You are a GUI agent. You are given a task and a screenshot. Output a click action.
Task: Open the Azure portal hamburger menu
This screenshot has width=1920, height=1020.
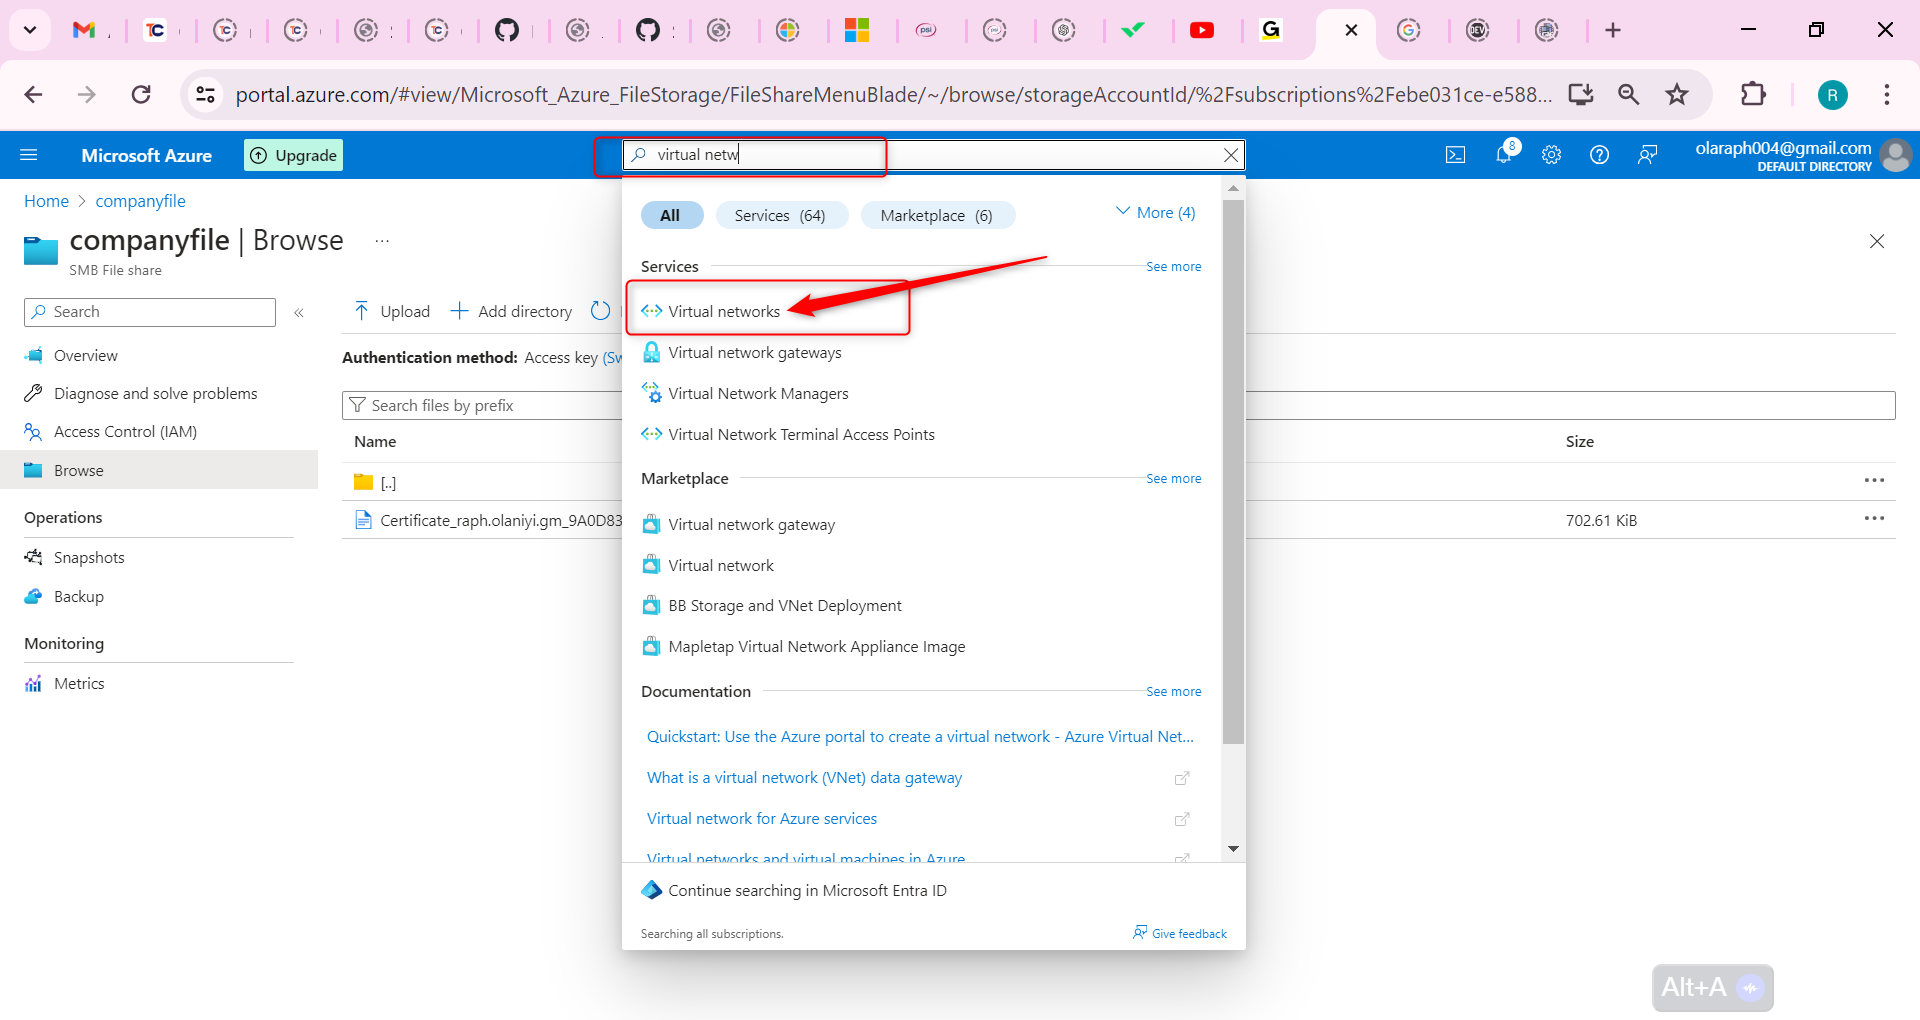point(29,155)
